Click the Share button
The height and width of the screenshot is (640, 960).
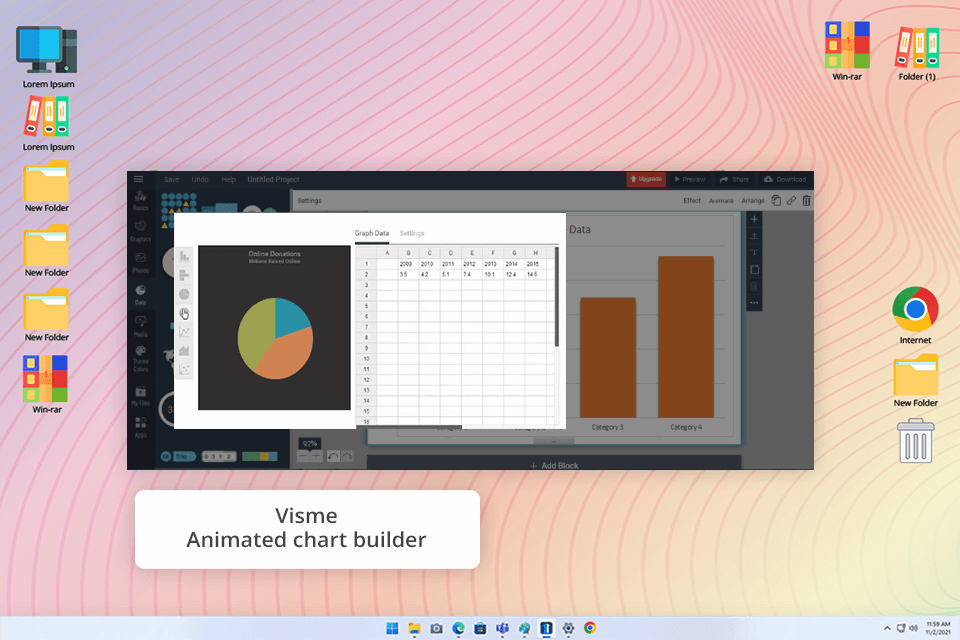tap(735, 179)
